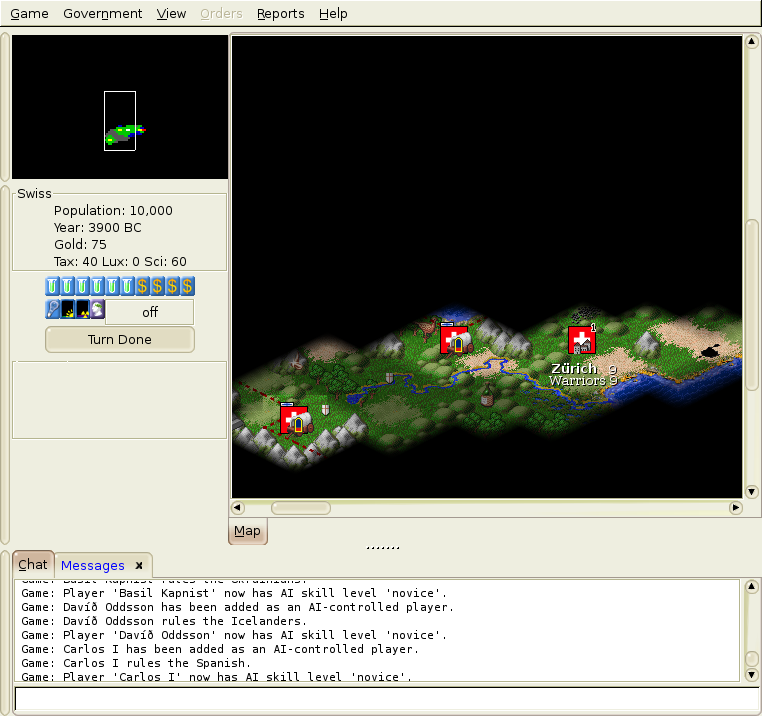Click the overview minimap
This screenshot has width=762, height=716.
[120, 107]
